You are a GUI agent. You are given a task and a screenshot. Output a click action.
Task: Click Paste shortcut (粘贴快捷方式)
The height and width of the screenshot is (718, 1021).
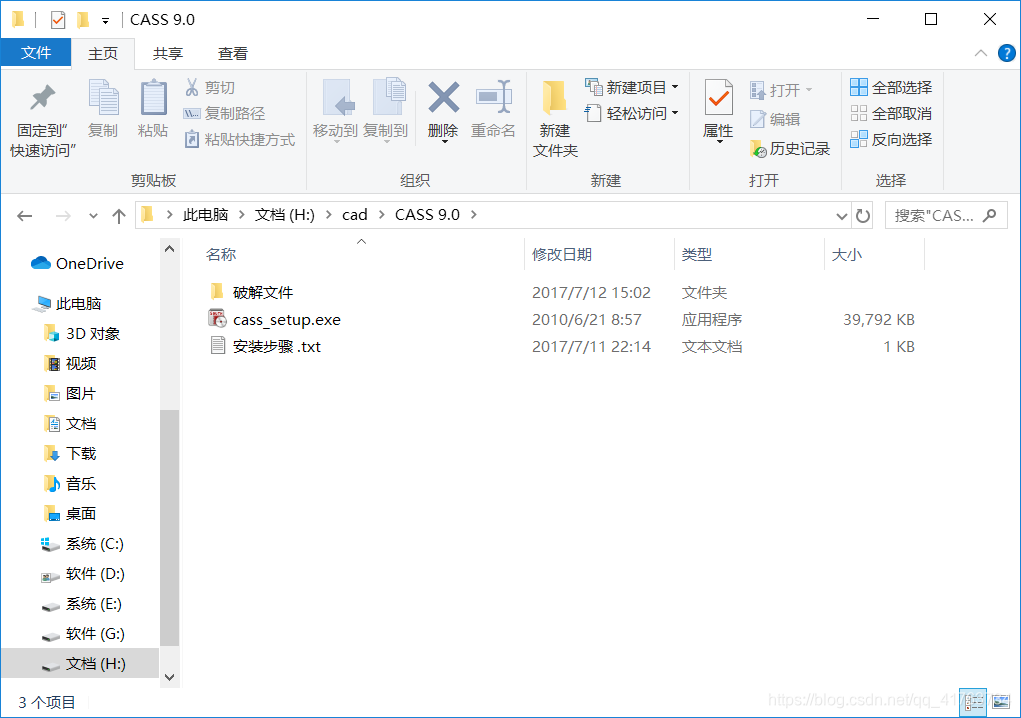(240, 139)
